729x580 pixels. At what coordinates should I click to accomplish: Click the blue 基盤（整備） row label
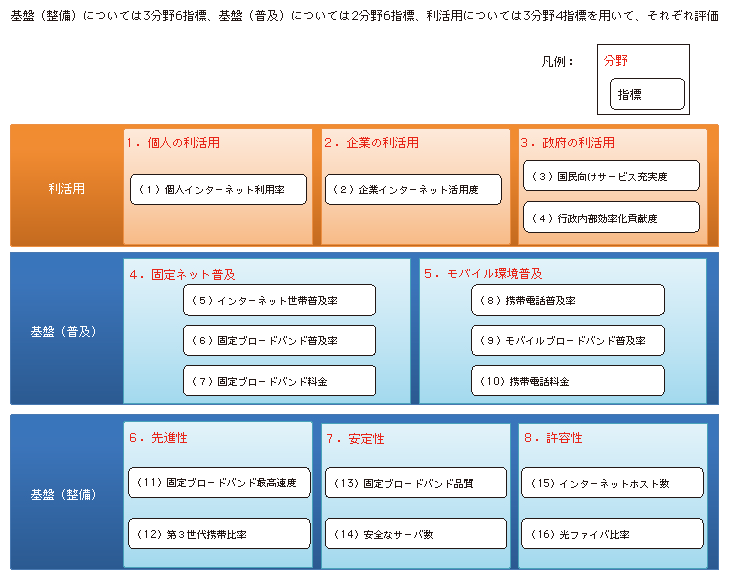click(64, 494)
